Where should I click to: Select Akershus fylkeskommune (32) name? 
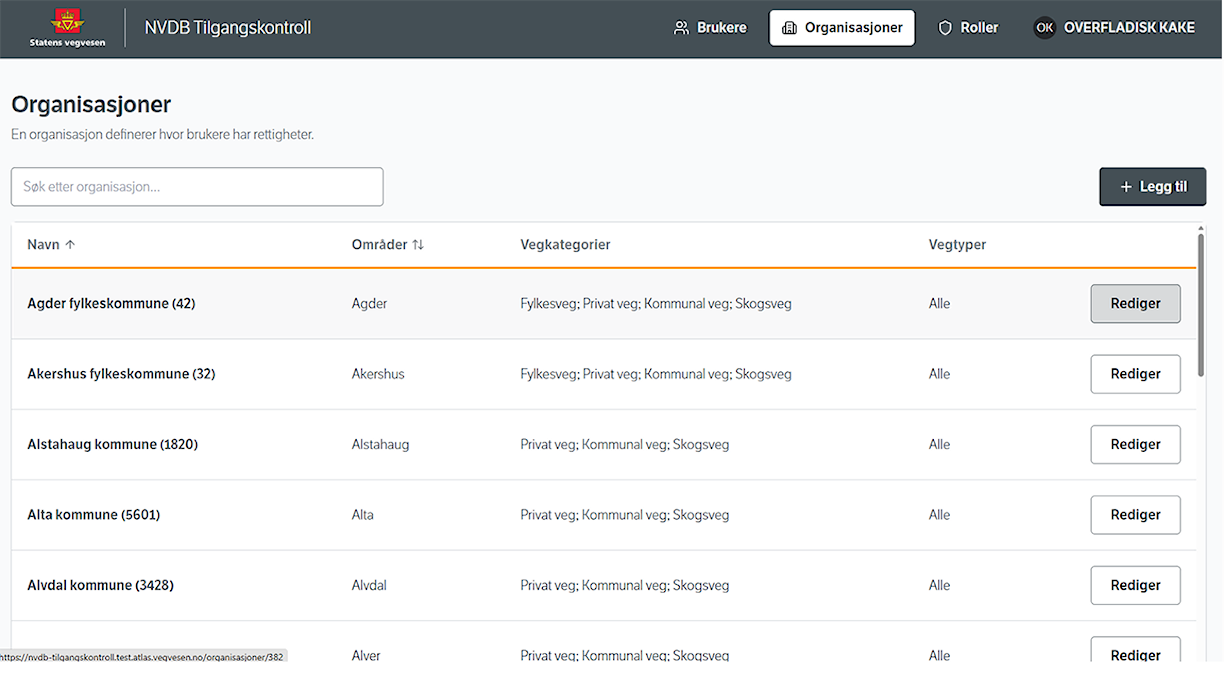tap(121, 374)
